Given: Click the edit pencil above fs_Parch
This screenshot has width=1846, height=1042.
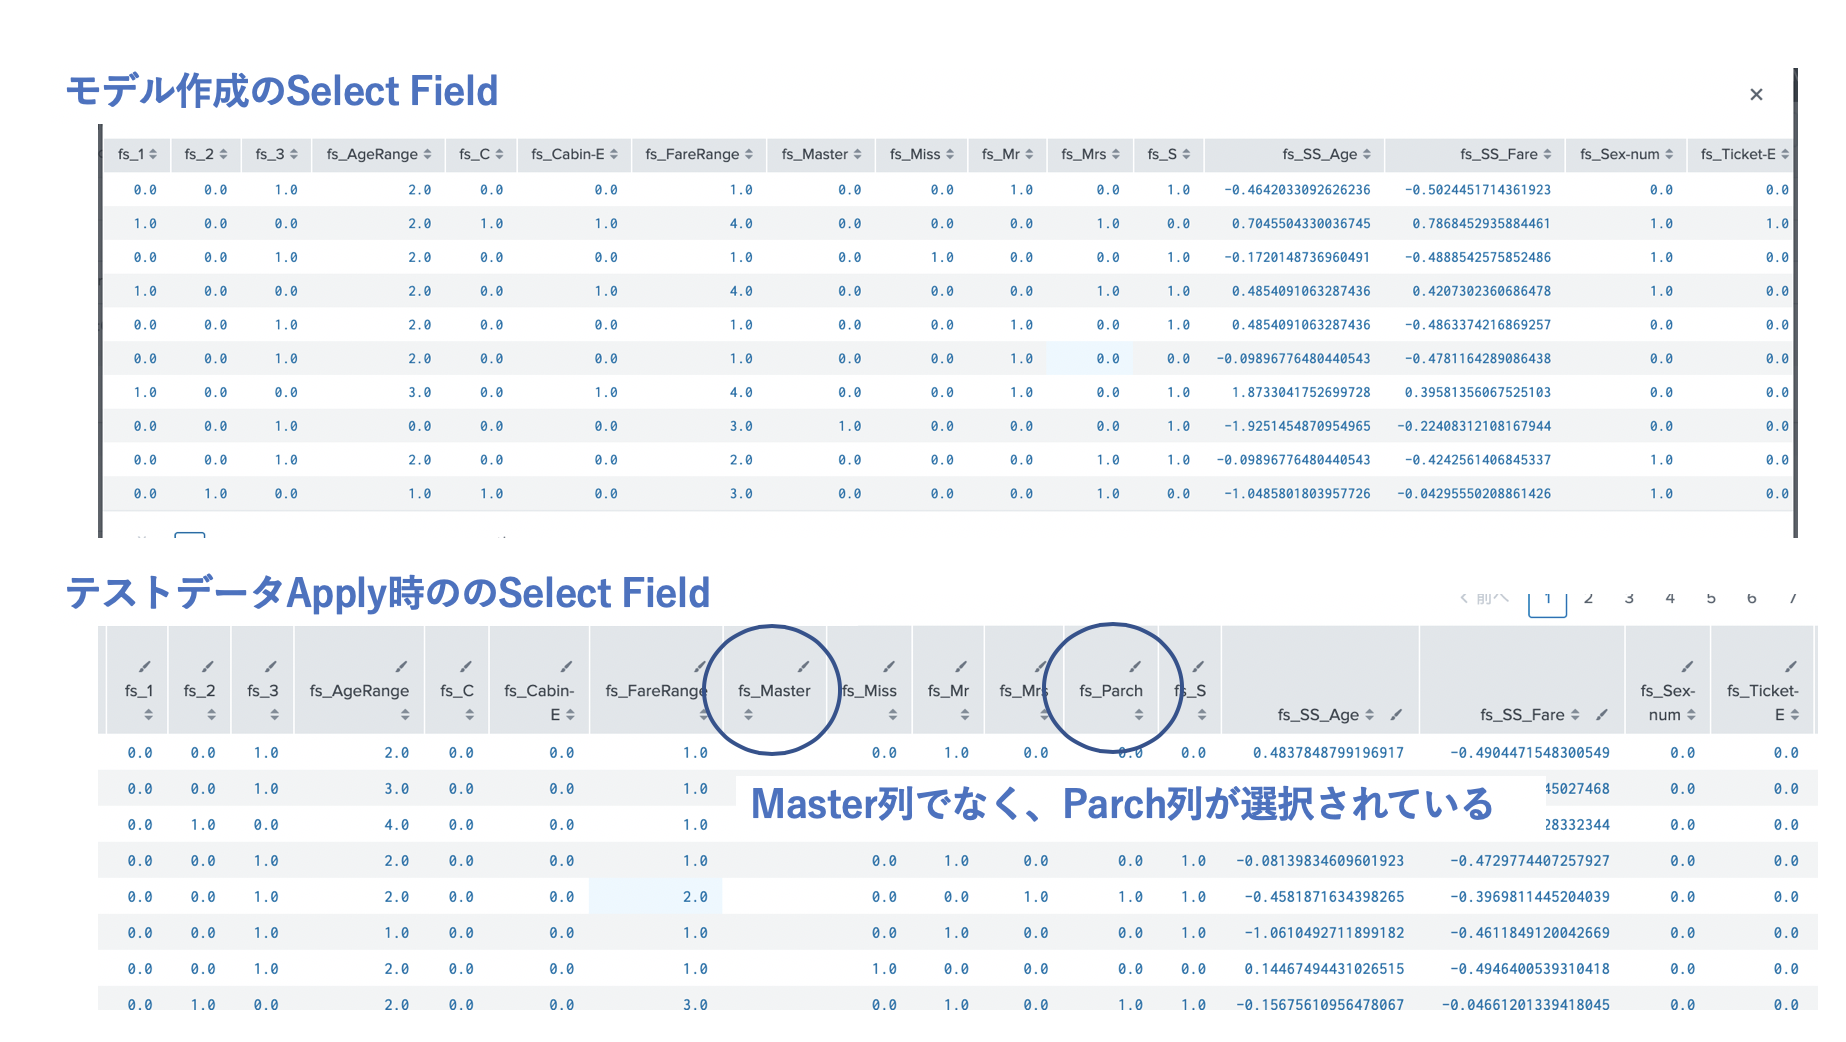Looking at the screenshot, I should (1135, 667).
